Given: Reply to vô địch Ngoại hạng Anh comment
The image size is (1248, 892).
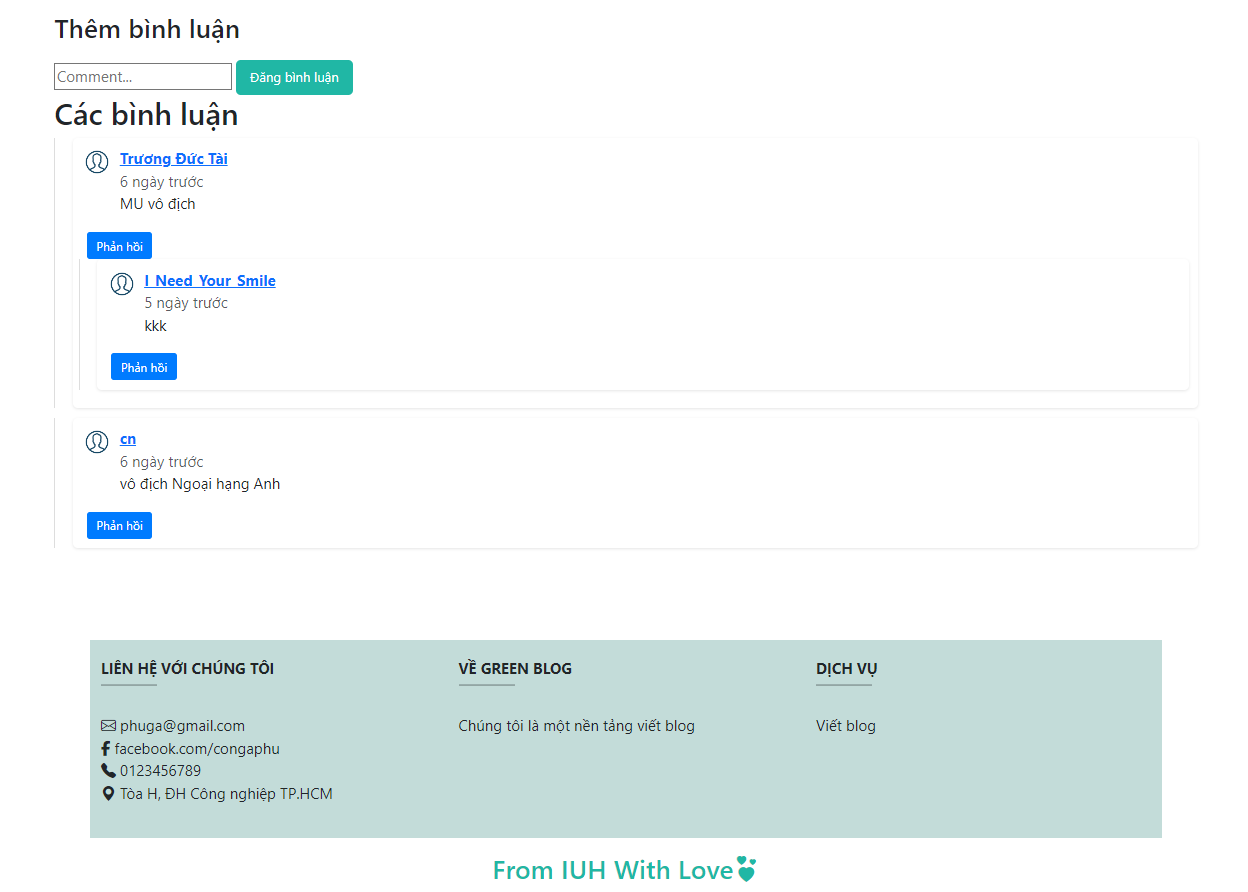Looking at the screenshot, I should 119,526.
